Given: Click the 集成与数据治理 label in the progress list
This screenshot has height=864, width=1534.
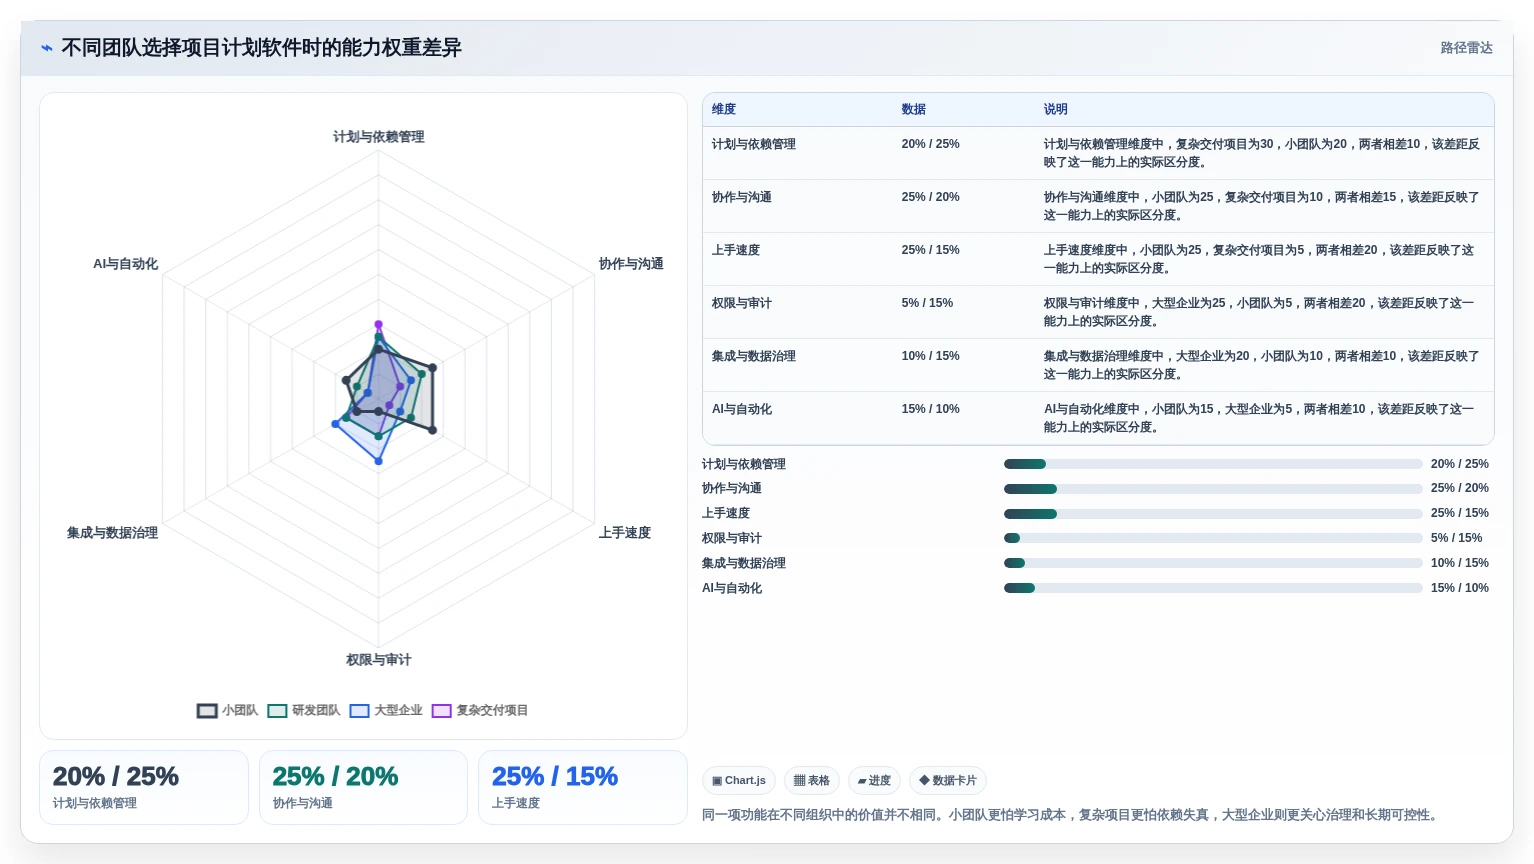Looking at the screenshot, I should [744, 563].
